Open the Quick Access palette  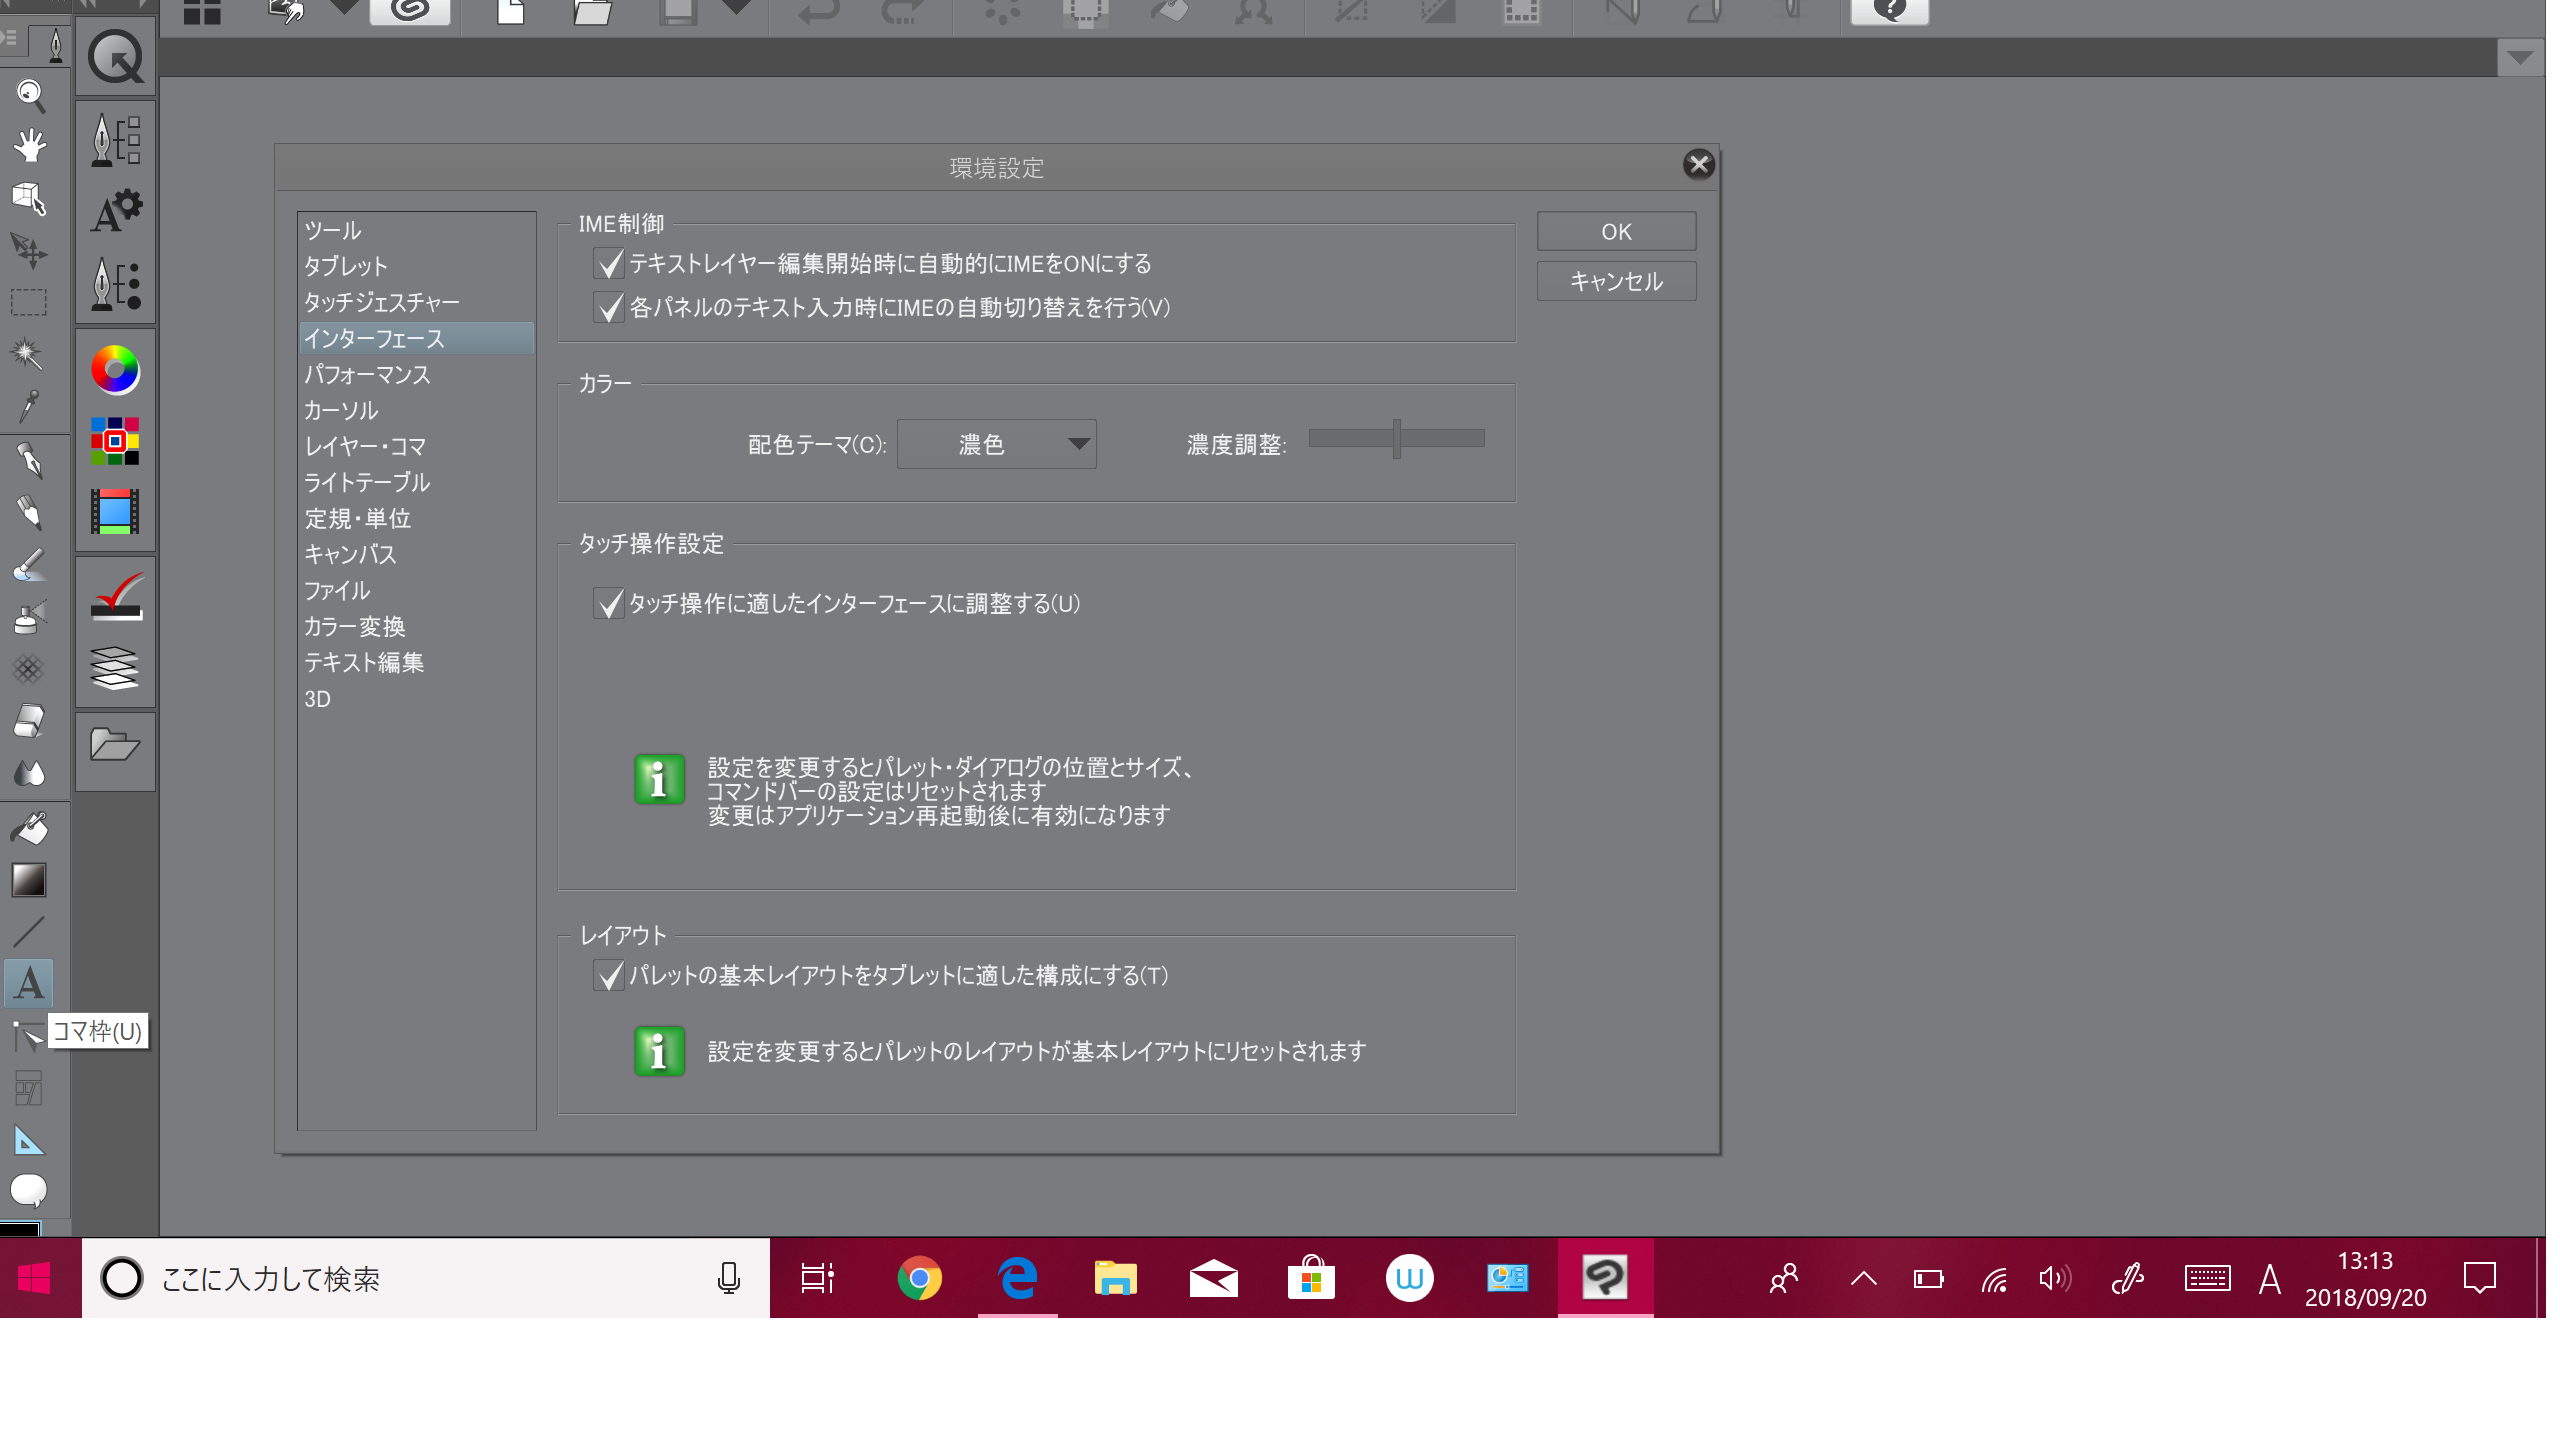[115, 58]
